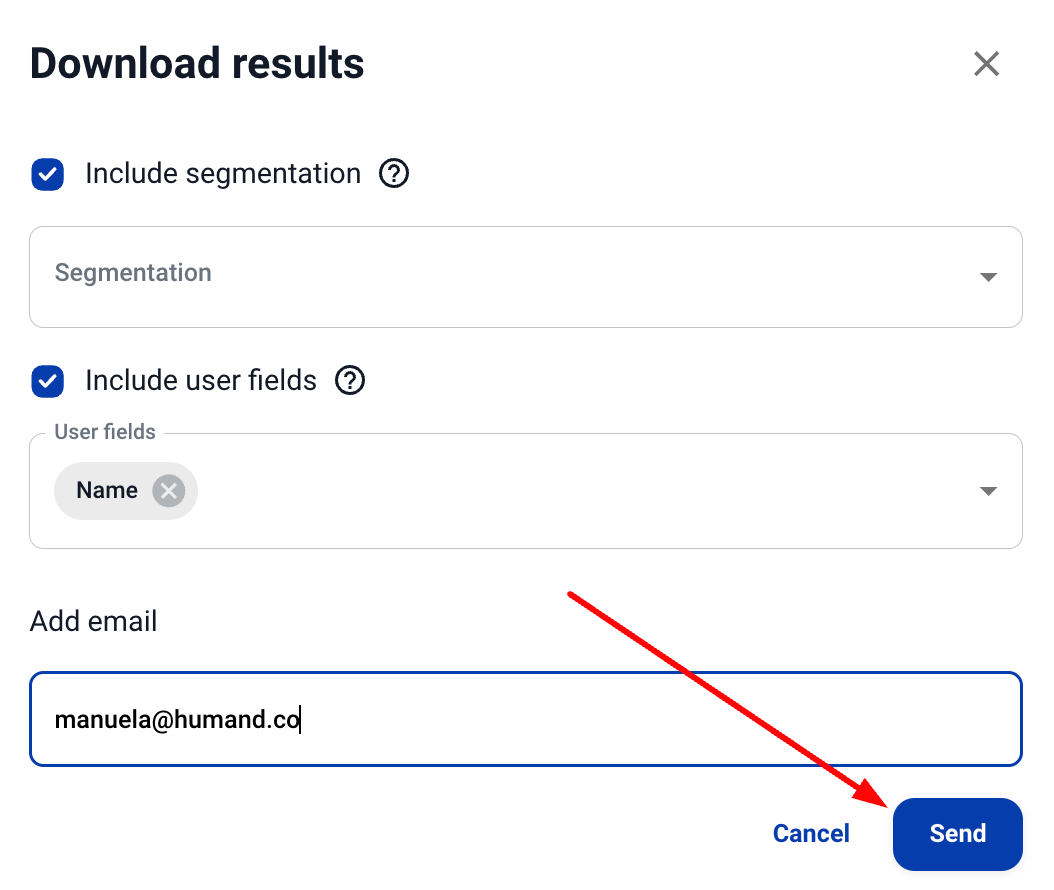Remove the Name chip with its X icon
The height and width of the screenshot is (890, 1054).
[x=169, y=491]
